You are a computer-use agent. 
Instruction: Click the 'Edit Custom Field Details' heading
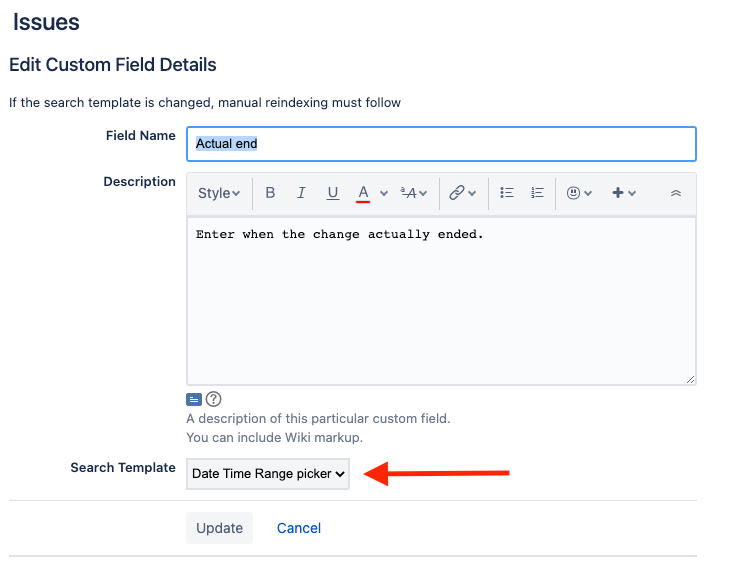click(113, 65)
